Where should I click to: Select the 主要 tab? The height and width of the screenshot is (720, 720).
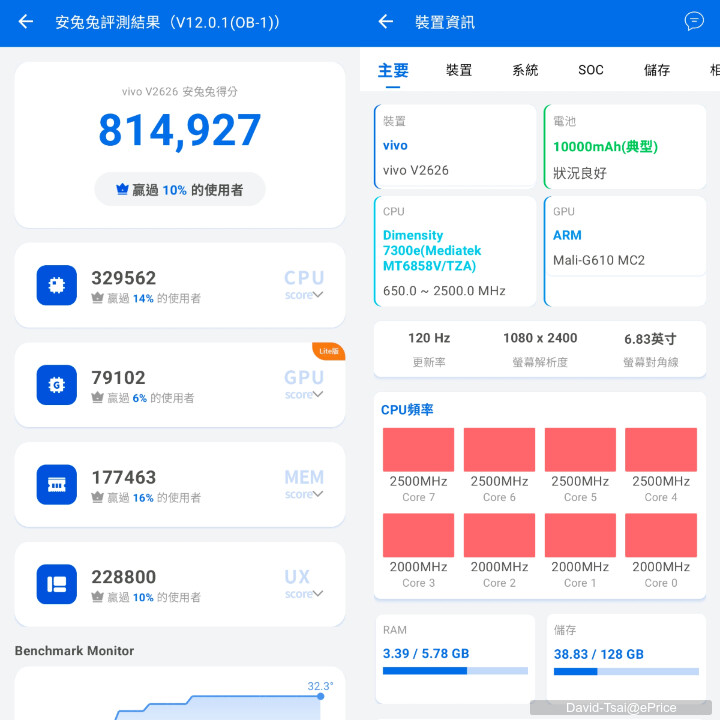coord(393,70)
